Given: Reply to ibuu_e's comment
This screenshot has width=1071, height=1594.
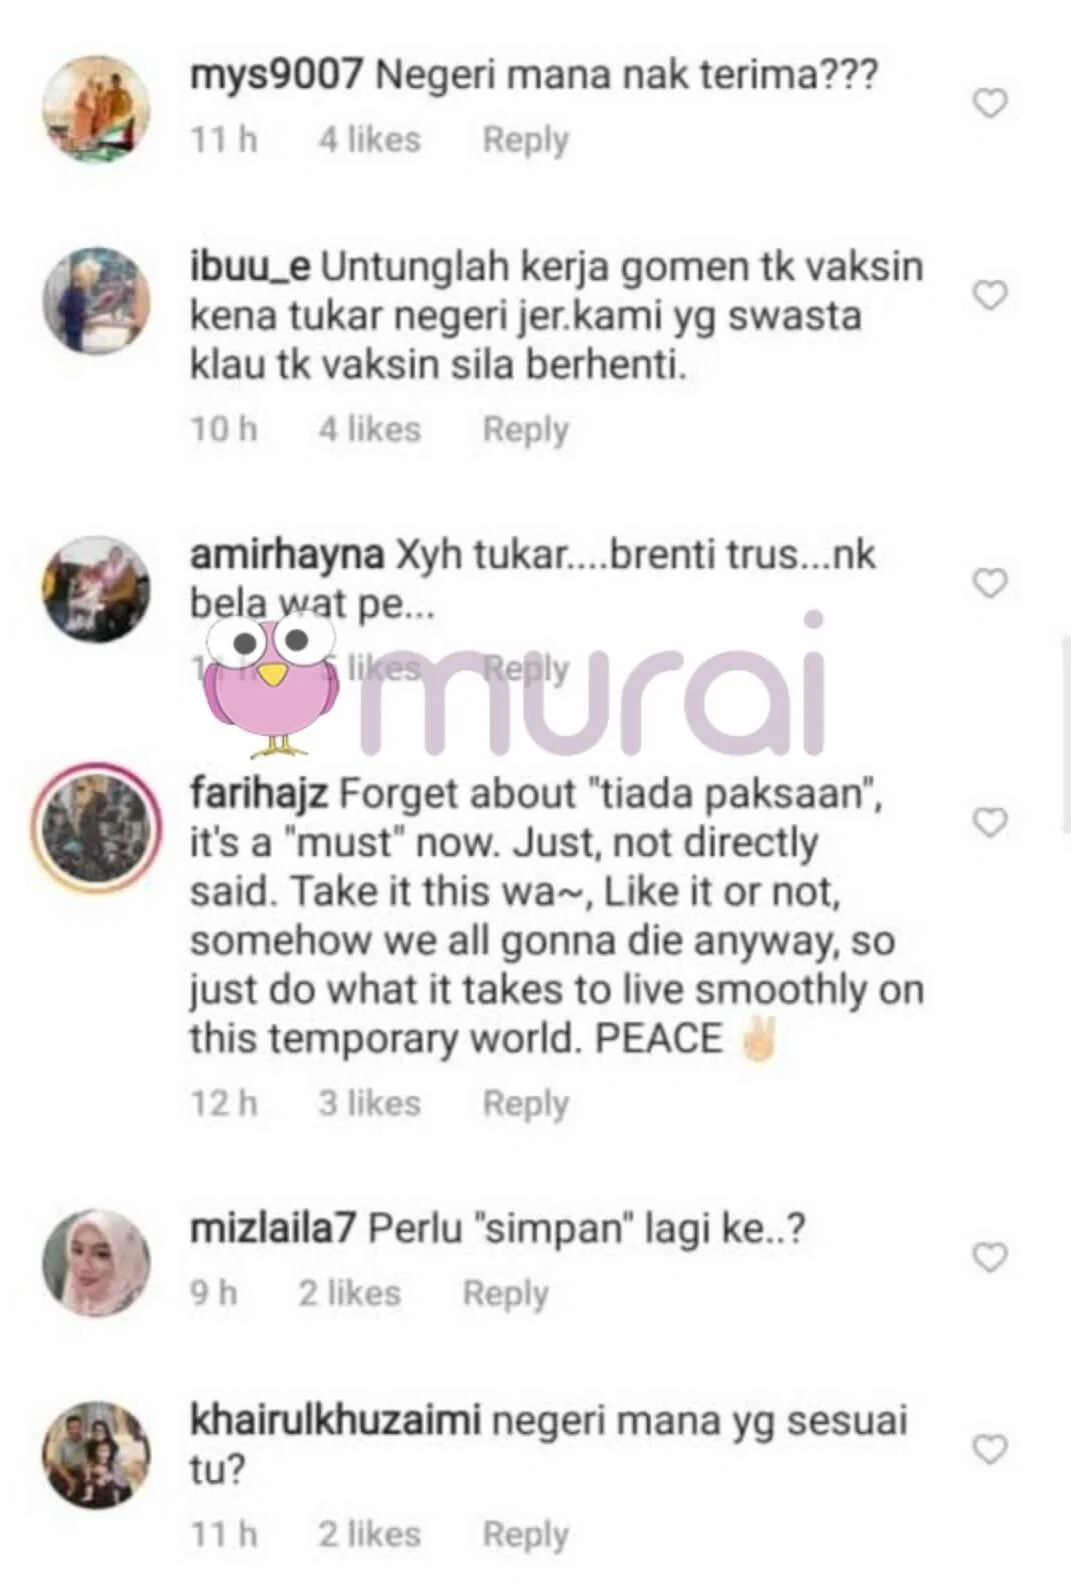Looking at the screenshot, I should [525, 430].
